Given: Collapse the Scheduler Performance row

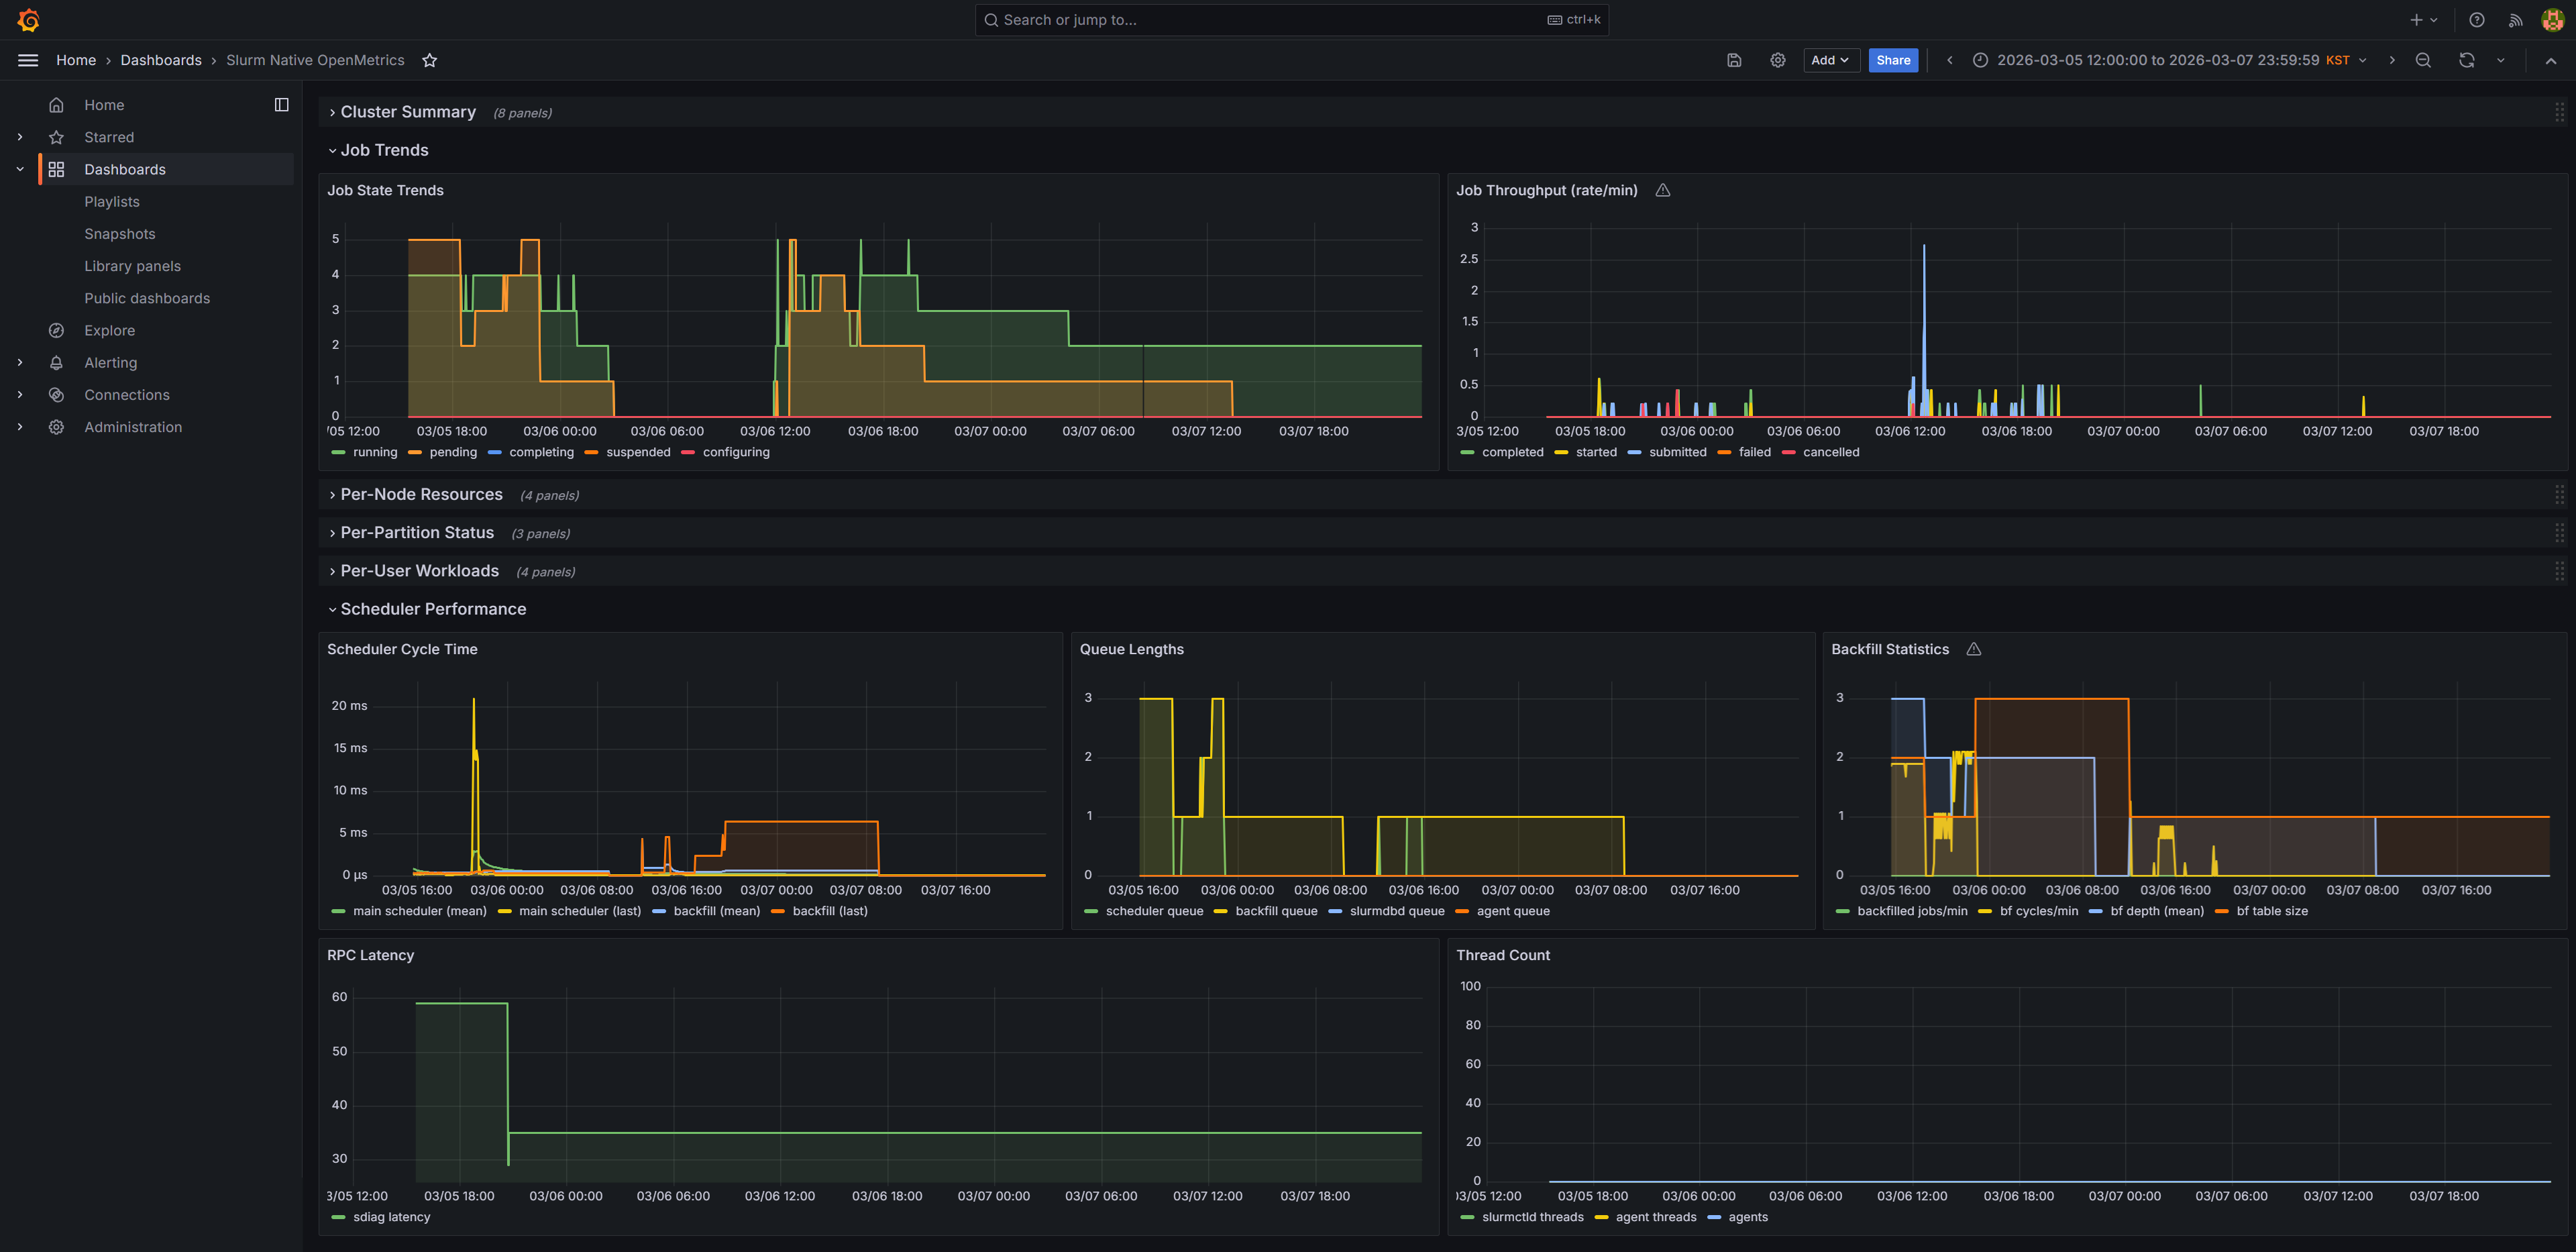Looking at the screenshot, I should click(432, 609).
